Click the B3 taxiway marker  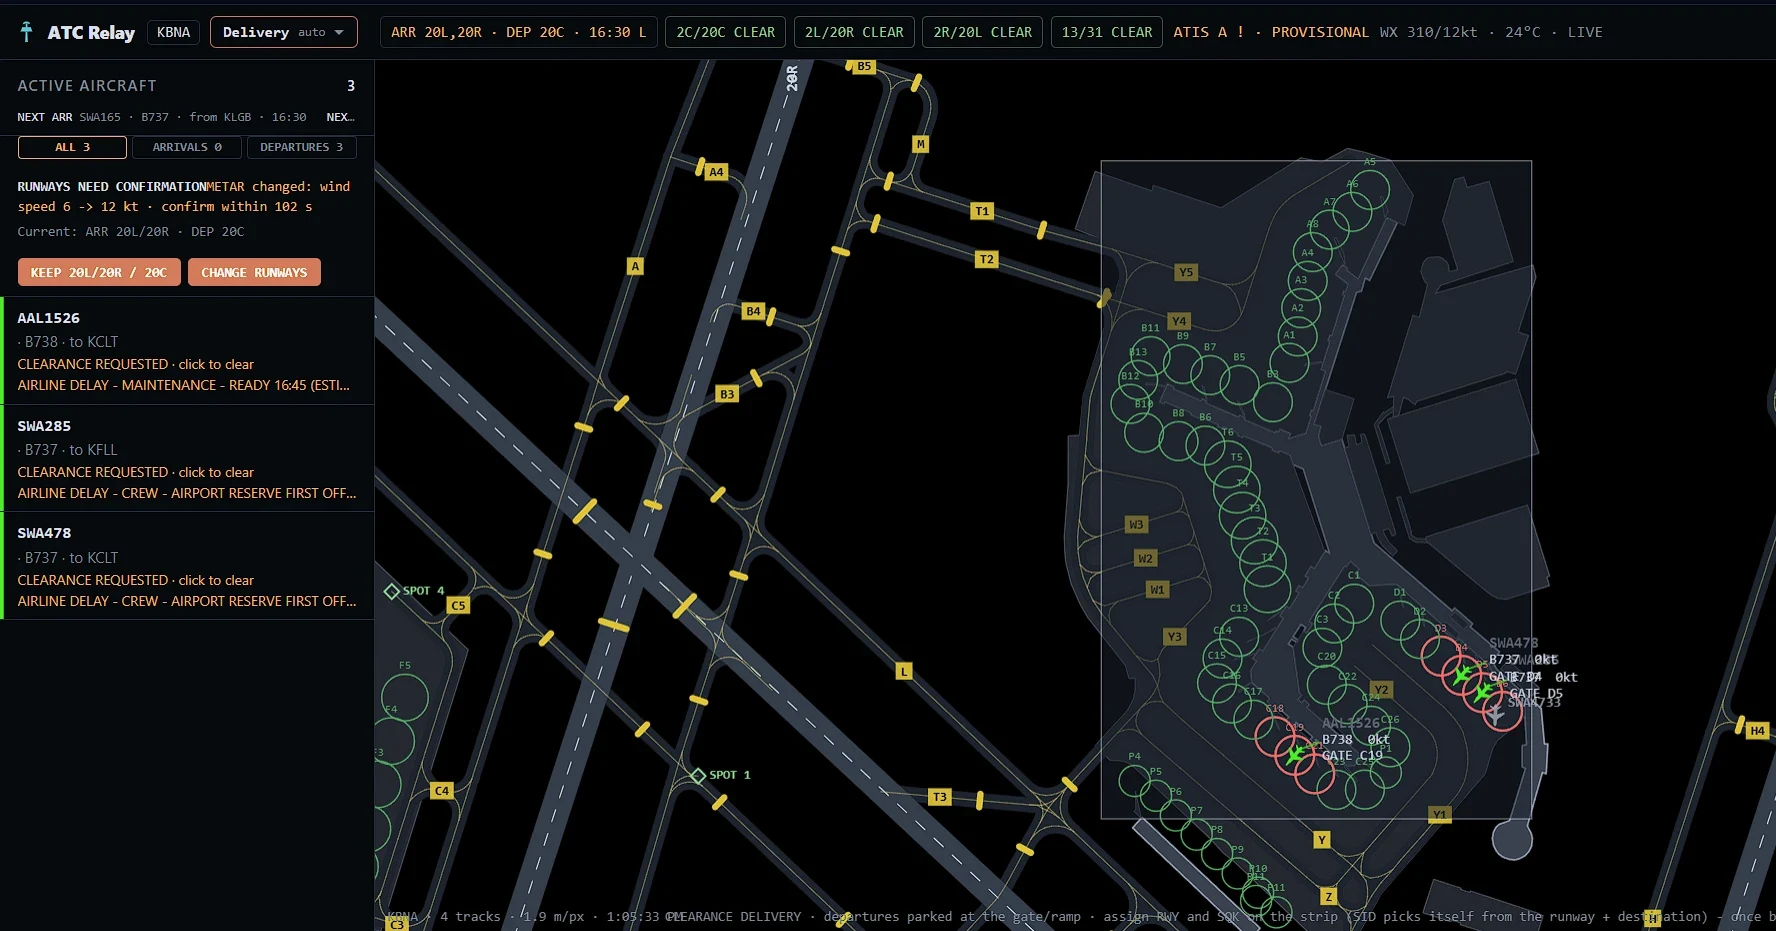[x=727, y=394]
